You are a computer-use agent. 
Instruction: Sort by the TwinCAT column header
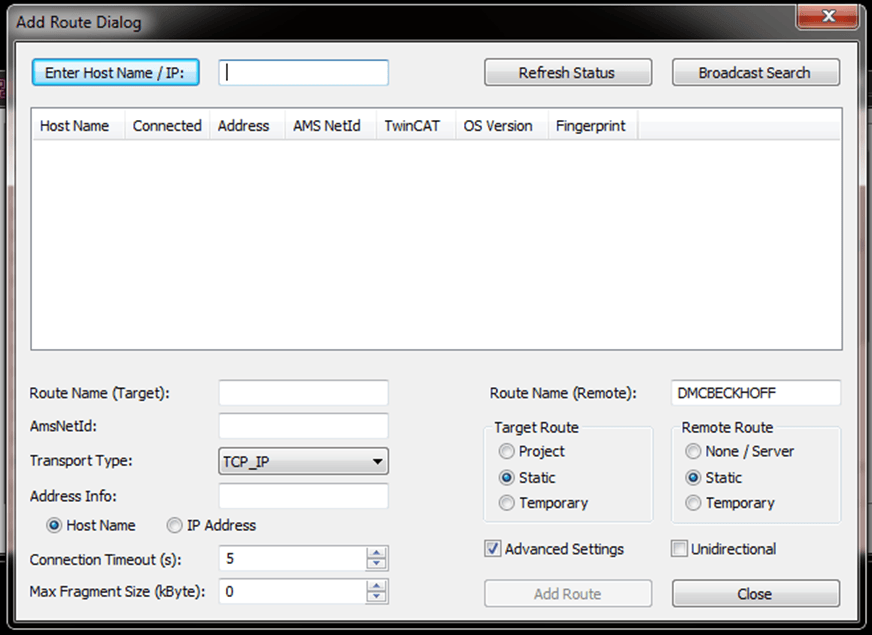416,126
